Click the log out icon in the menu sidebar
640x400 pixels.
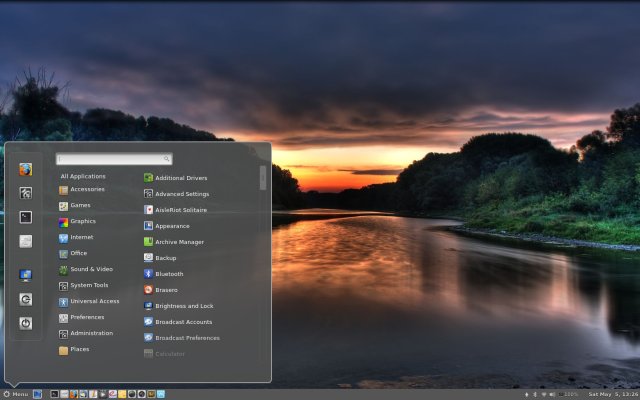(26, 299)
